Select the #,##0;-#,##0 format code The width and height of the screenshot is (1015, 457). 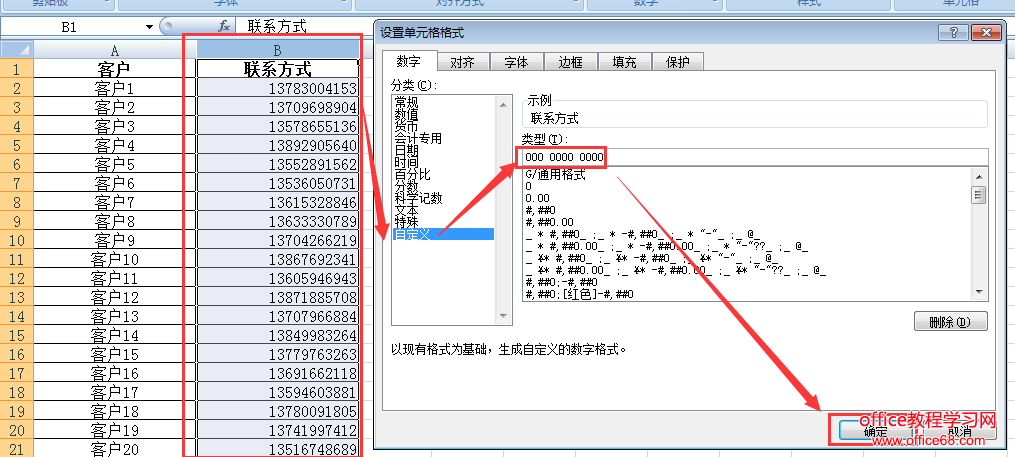pos(561,282)
